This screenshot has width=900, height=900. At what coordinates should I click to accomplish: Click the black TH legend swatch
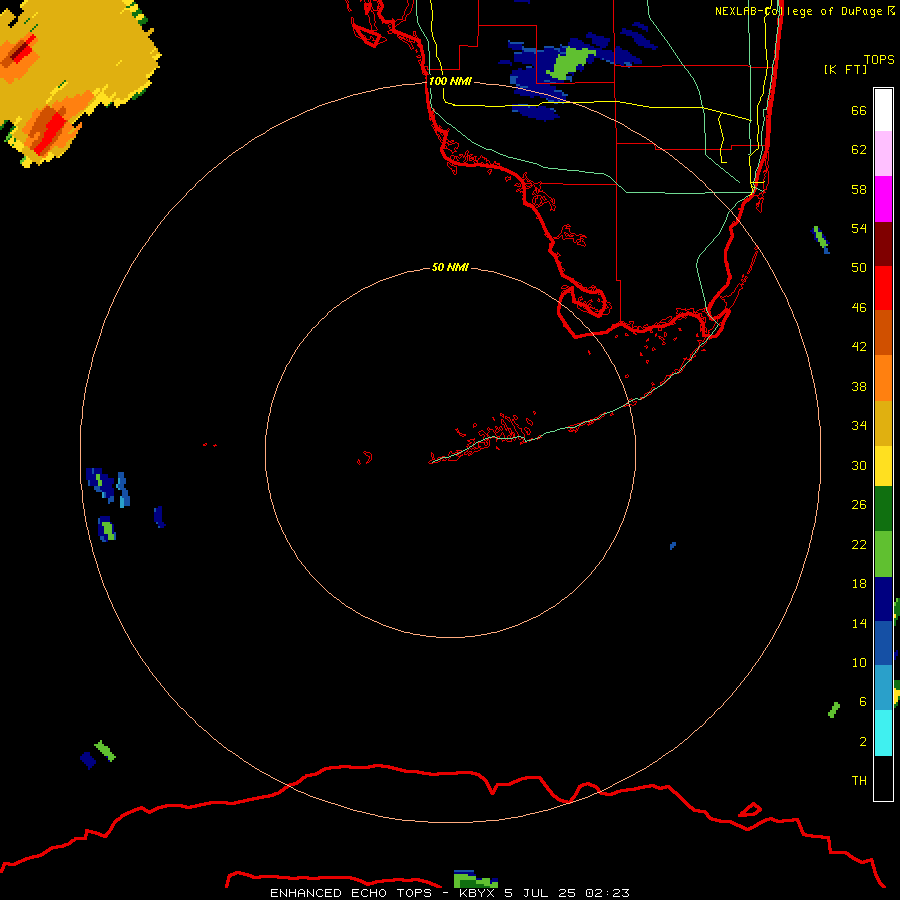tap(883, 778)
